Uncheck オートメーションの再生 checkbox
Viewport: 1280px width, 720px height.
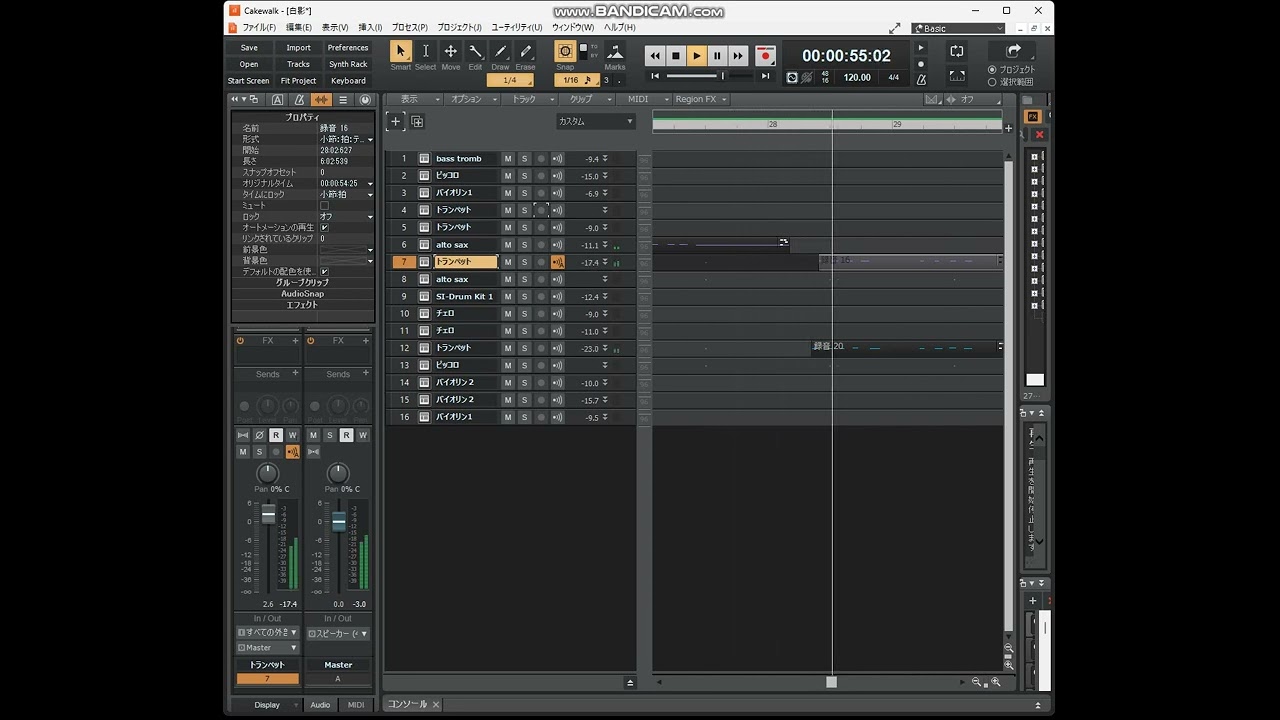pos(323,227)
